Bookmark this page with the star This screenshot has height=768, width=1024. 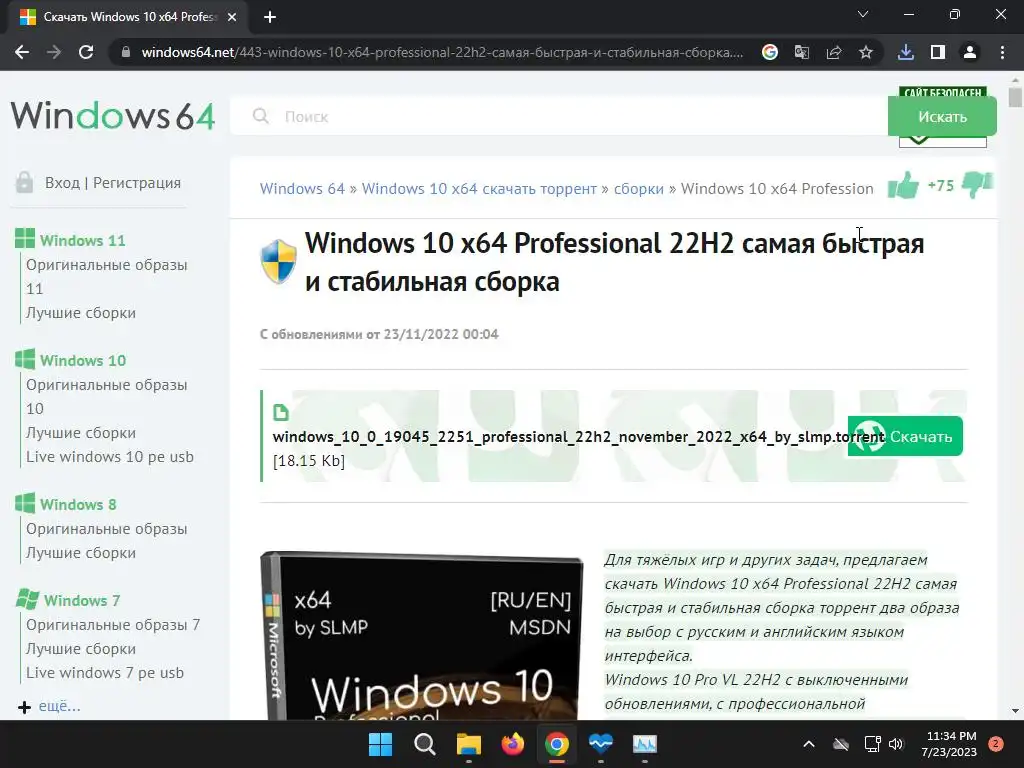pyautogui.click(x=866, y=52)
